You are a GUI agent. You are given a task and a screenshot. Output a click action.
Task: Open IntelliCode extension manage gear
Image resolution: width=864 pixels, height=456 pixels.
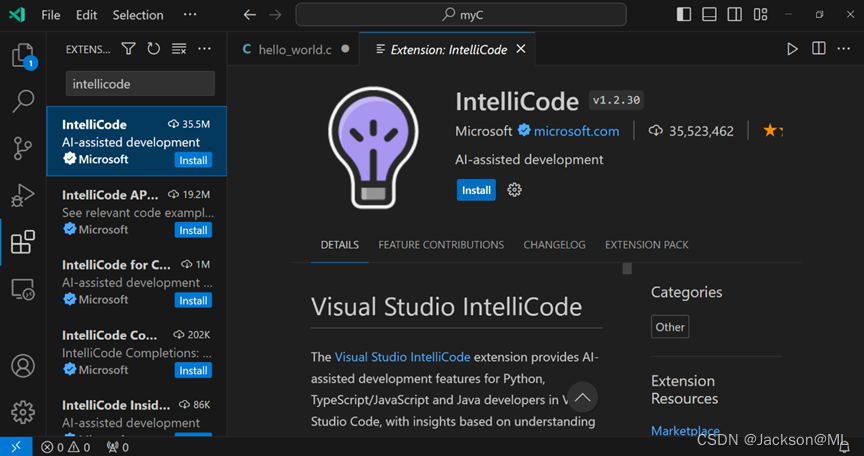pos(514,190)
